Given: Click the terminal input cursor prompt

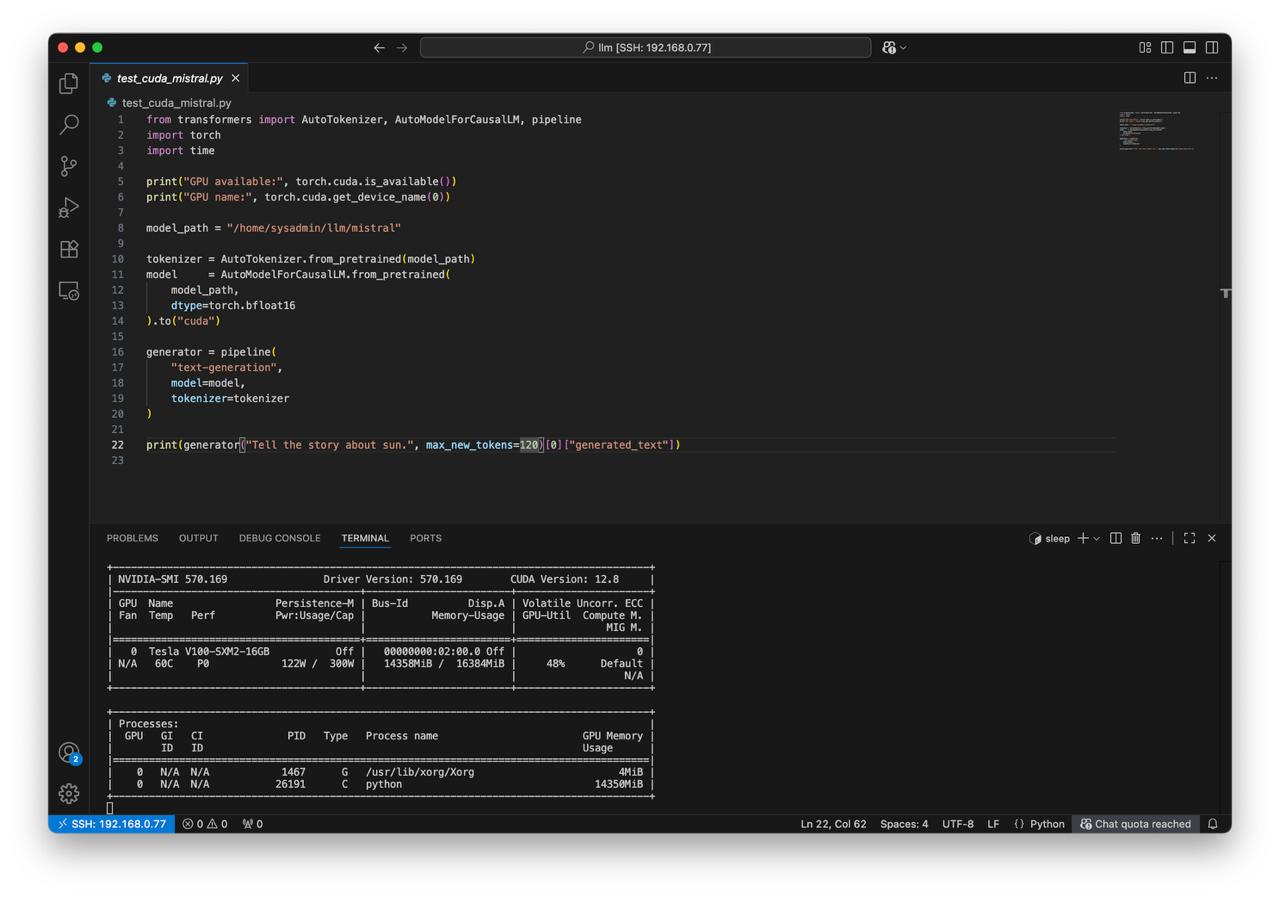Looking at the screenshot, I should coord(110,808).
